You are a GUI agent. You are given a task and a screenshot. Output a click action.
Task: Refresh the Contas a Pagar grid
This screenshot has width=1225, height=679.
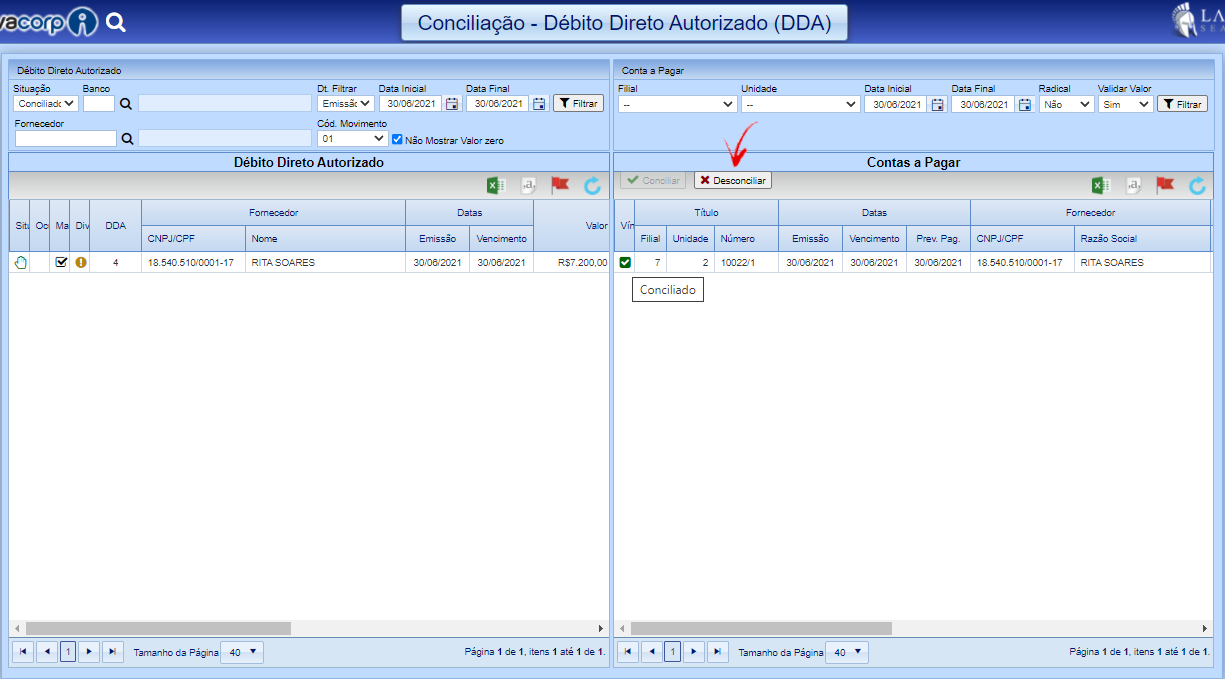pos(1197,185)
